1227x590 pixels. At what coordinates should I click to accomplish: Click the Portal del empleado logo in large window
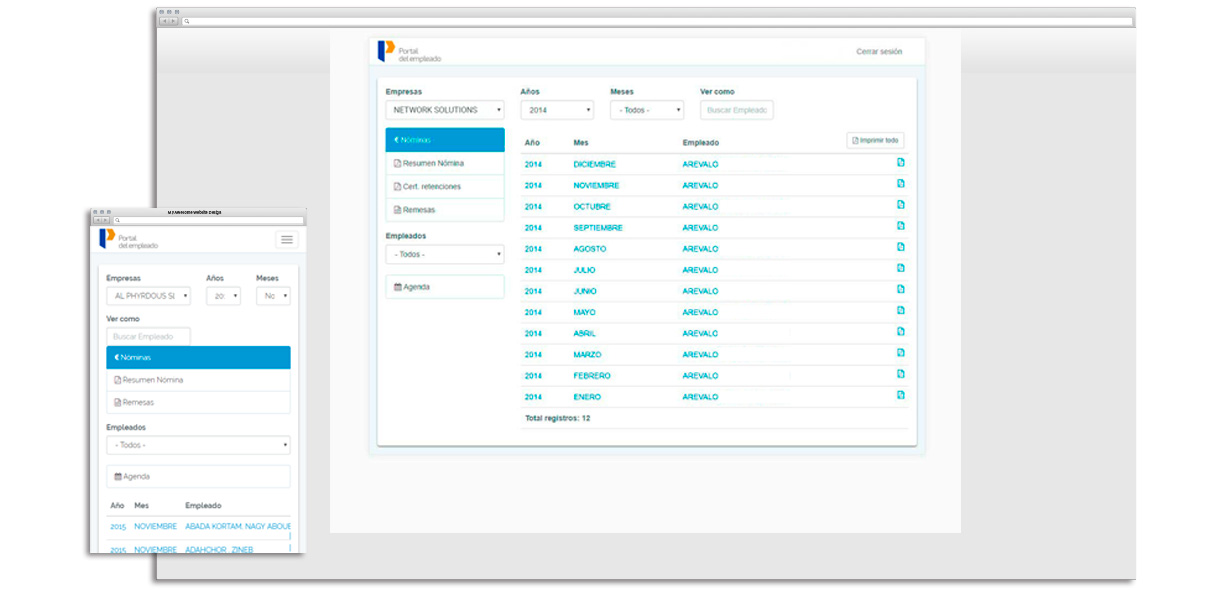click(x=409, y=52)
